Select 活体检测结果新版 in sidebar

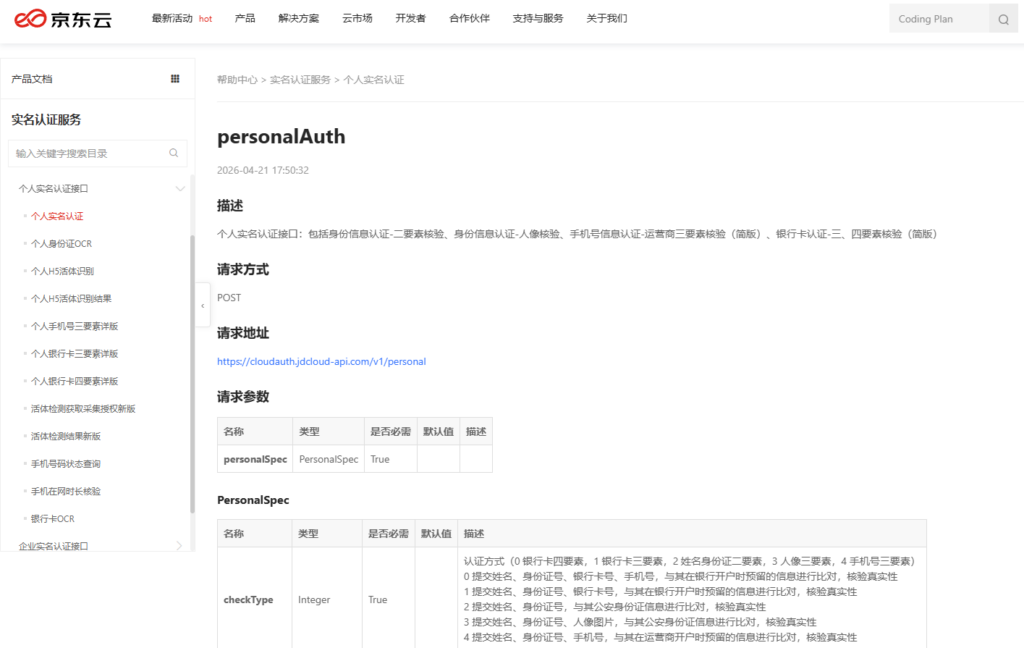click(x=66, y=436)
